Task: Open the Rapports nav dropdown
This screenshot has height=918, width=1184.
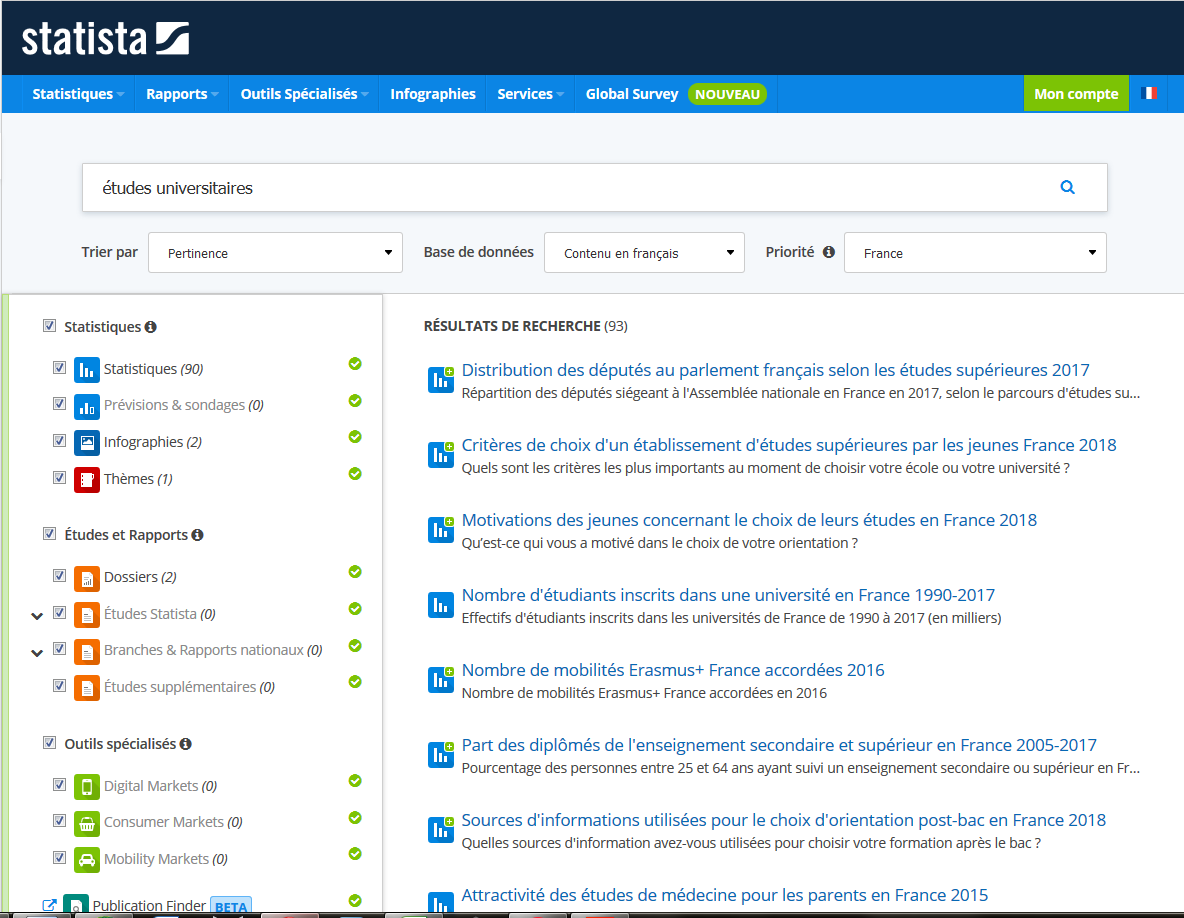Action: (182, 94)
